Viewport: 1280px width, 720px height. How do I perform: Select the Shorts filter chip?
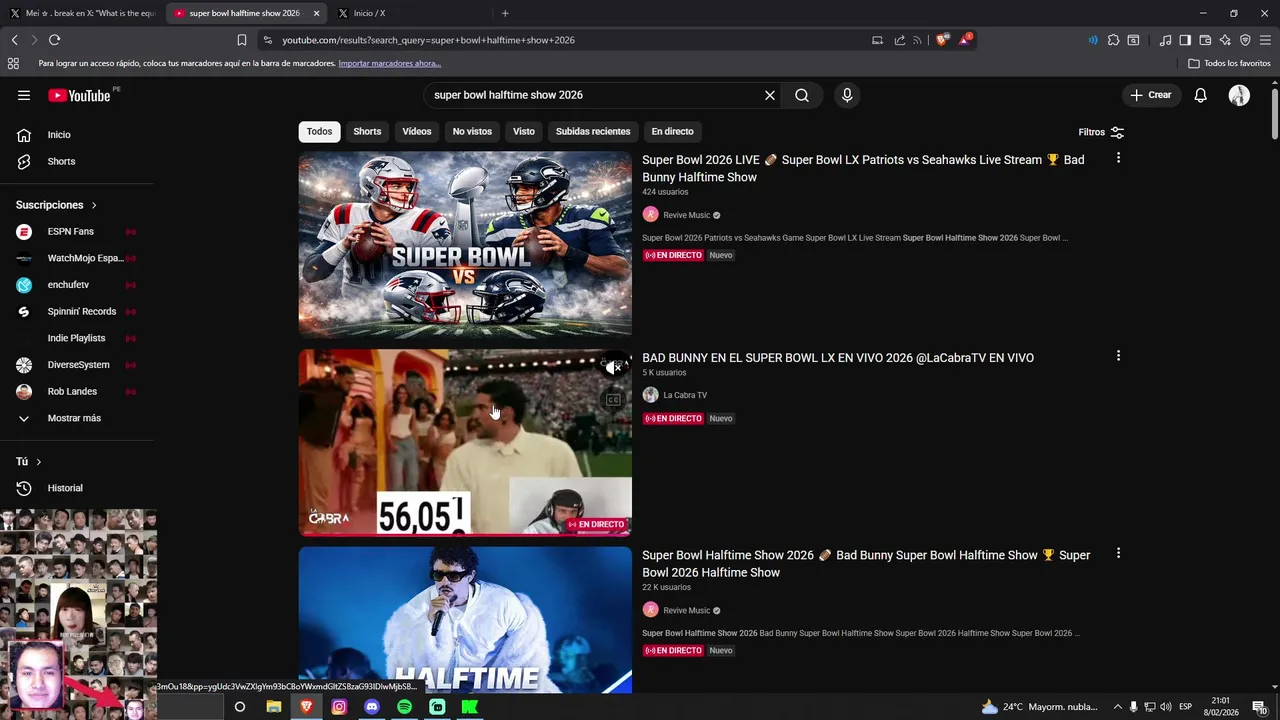(367, 131)
